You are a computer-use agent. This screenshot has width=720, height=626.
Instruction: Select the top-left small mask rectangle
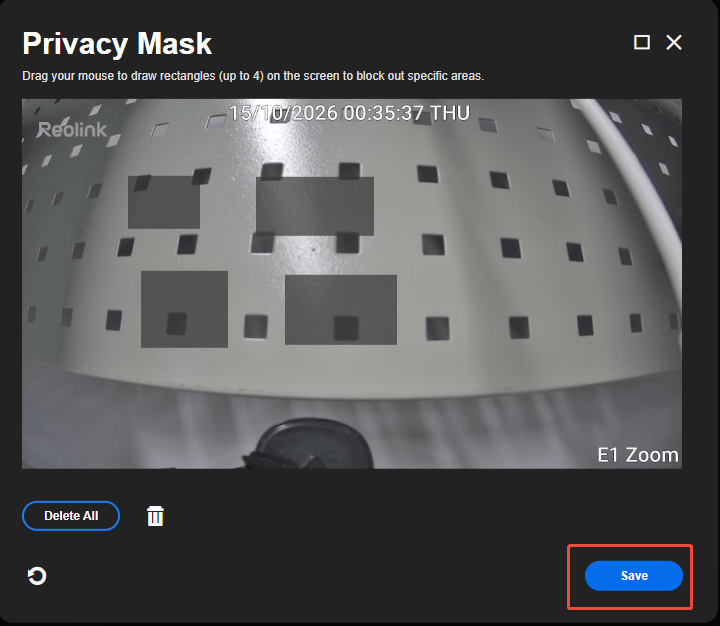[163, 202]
